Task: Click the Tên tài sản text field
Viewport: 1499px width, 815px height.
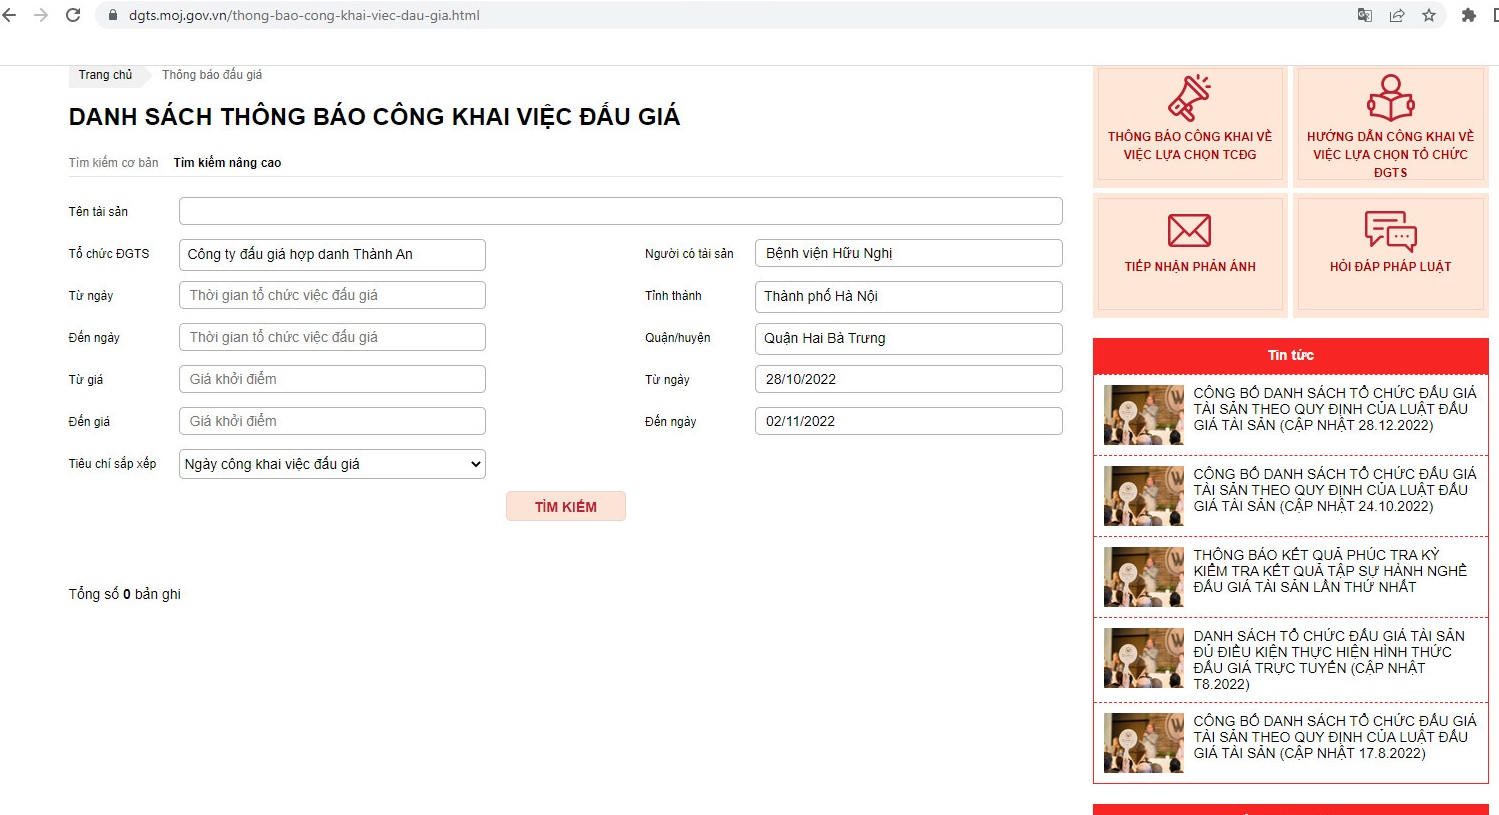Action: (620, 211)
